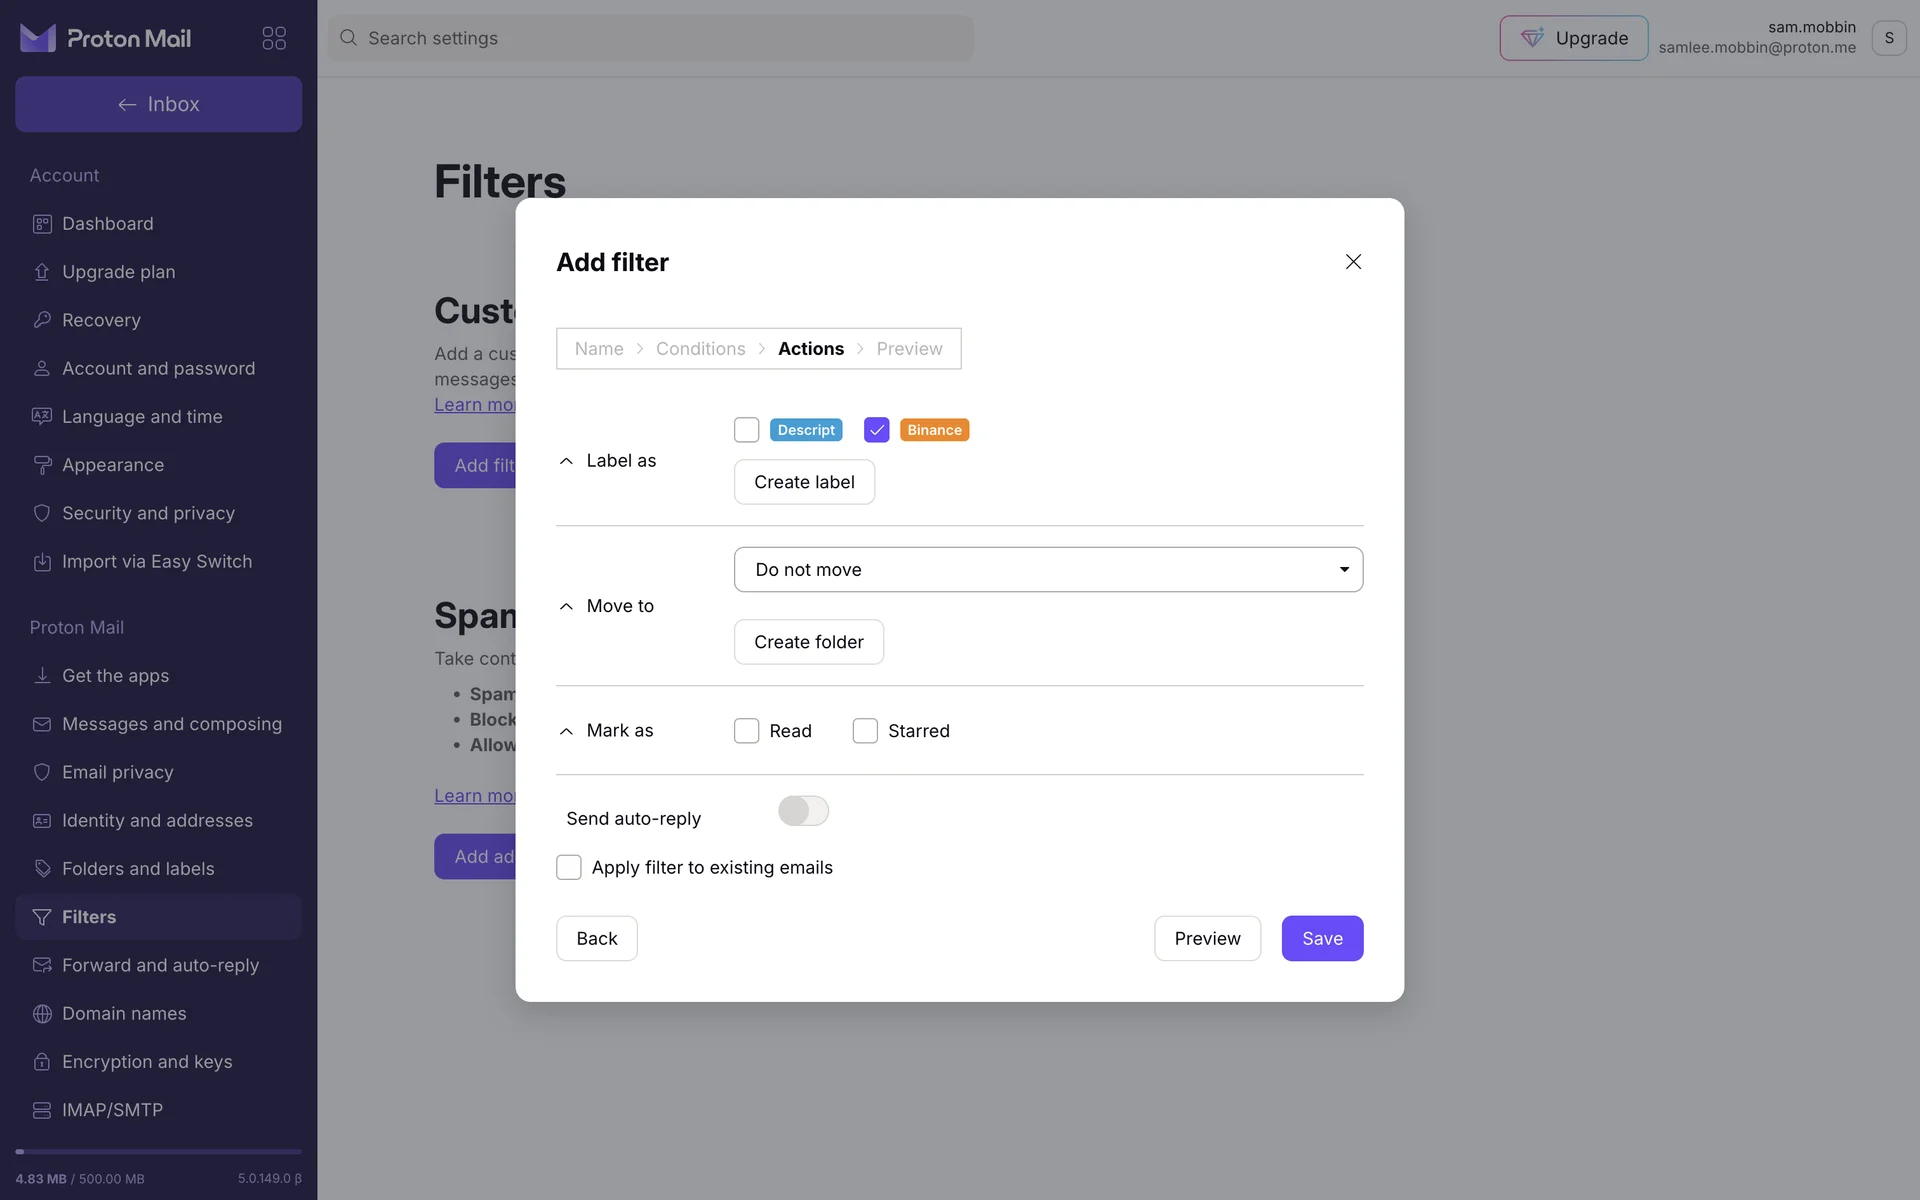
Task: Click the Save button
Action: coord(1322,938)
